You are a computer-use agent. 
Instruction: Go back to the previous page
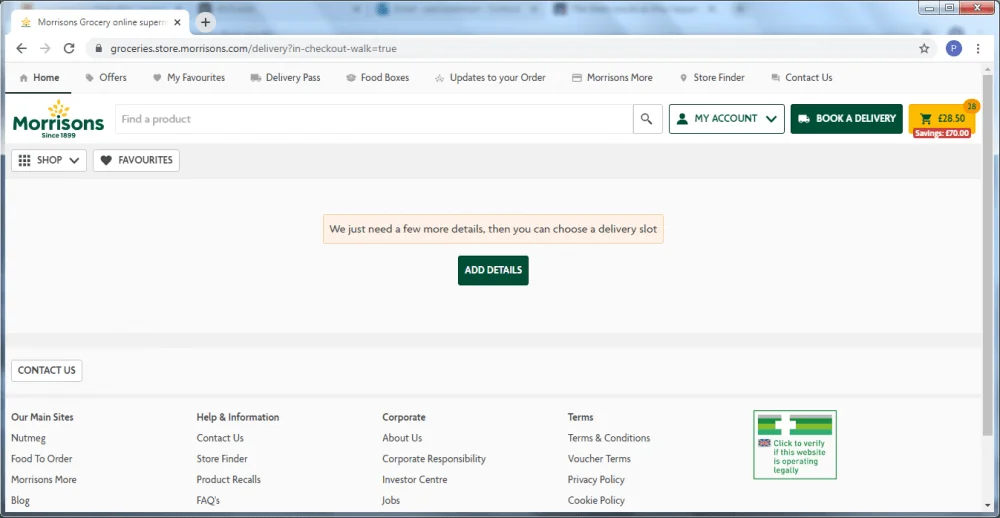tap(22, 48)
